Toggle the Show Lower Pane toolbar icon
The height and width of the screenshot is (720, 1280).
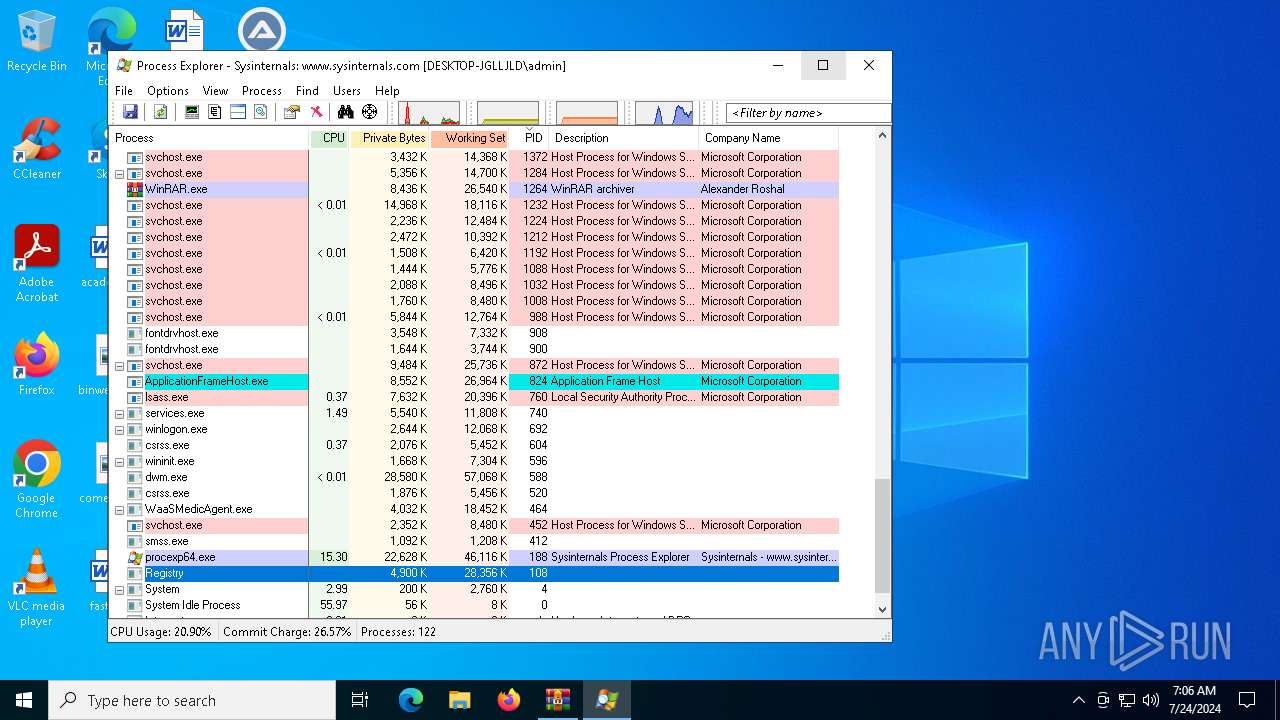click(x=238, y=112)
